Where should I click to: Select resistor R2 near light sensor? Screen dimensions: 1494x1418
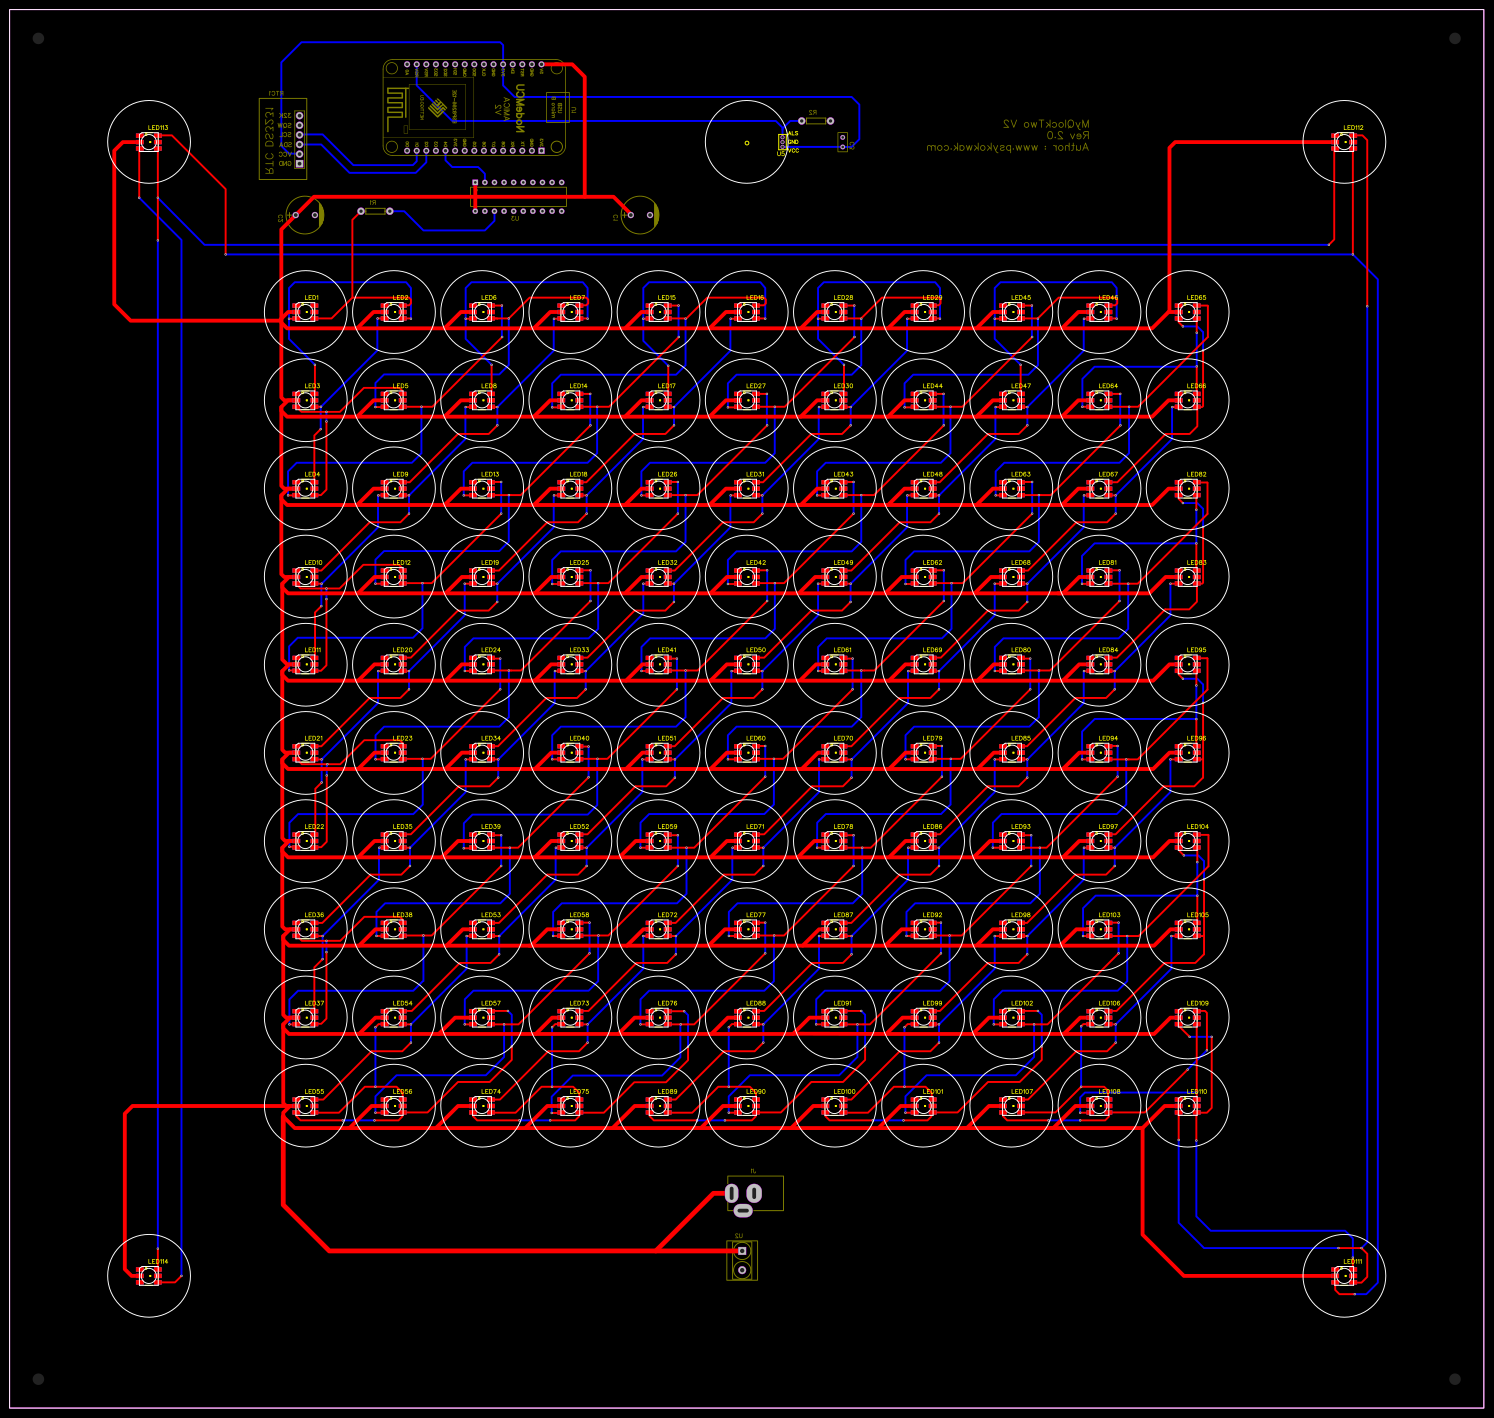815,120
